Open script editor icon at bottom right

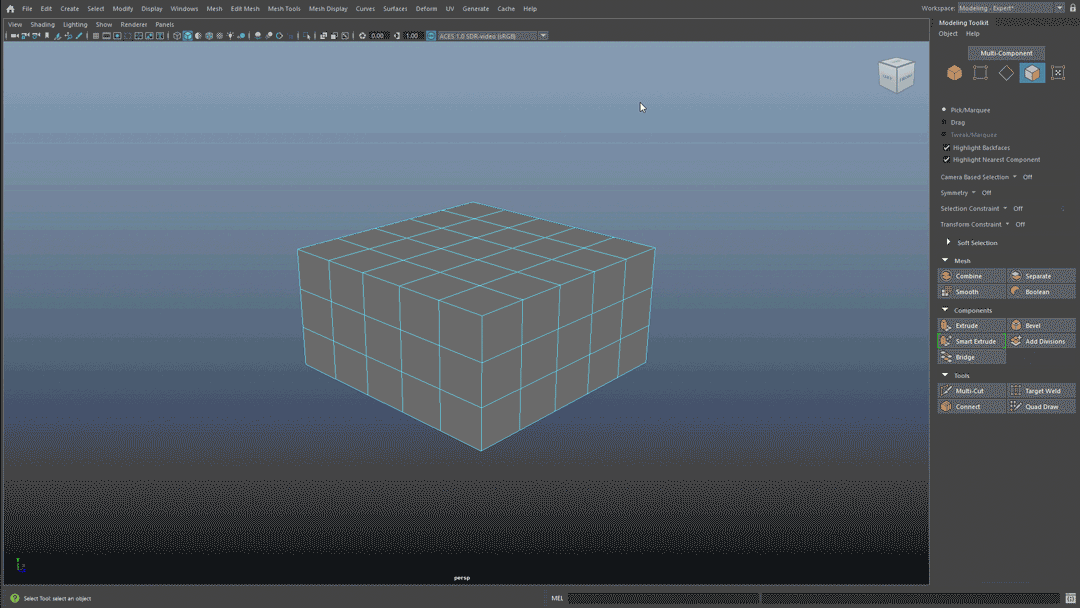tap(1070, 598)
